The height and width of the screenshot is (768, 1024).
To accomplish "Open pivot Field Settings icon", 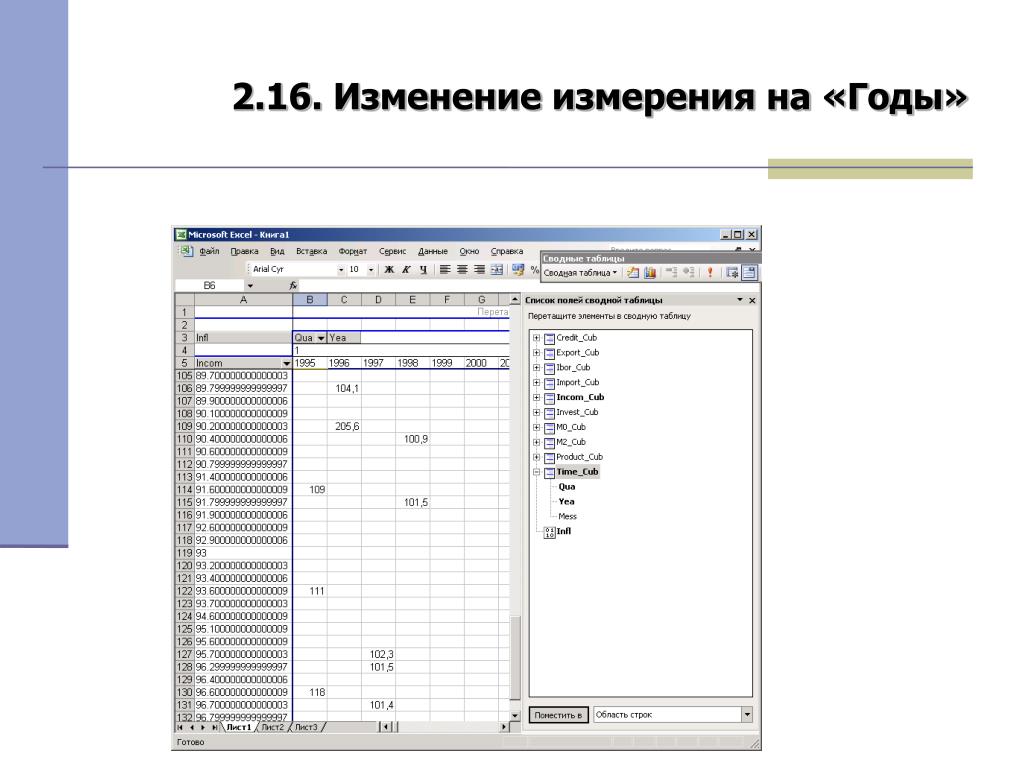I will coord(732,273).
